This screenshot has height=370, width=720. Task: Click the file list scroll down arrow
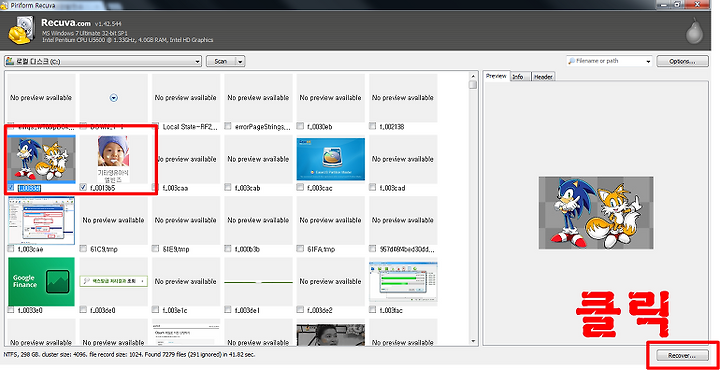(x=473, y=342)
